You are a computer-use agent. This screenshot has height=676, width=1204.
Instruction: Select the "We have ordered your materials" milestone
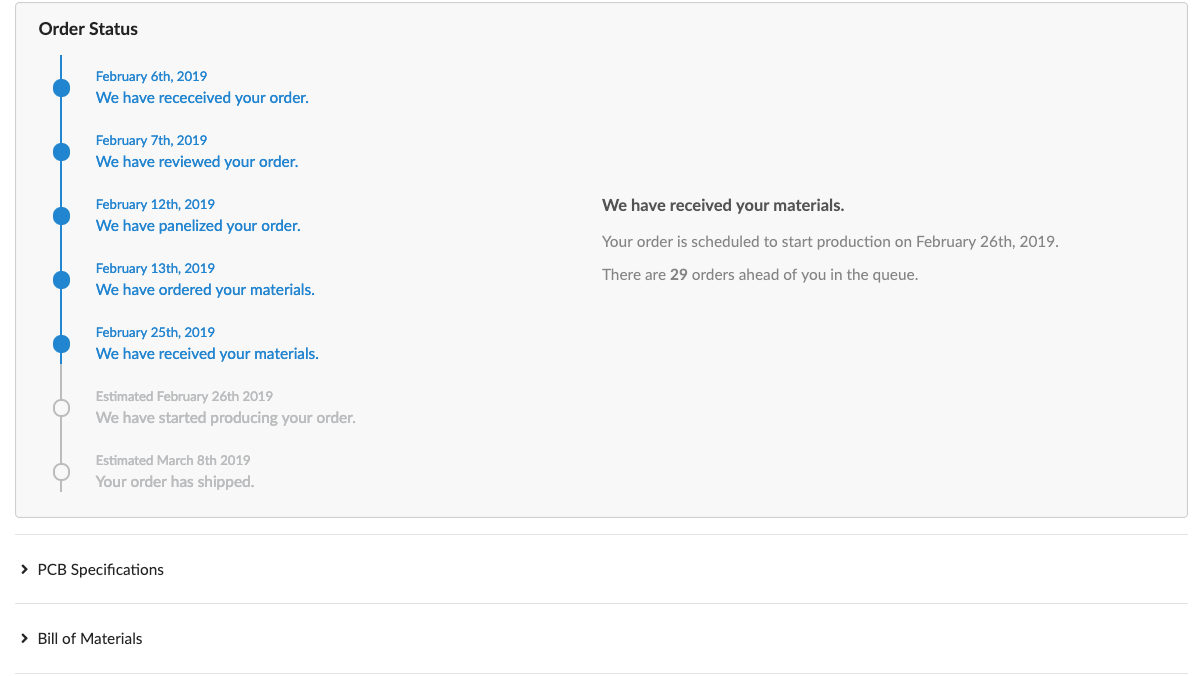[x=204, y=289]
